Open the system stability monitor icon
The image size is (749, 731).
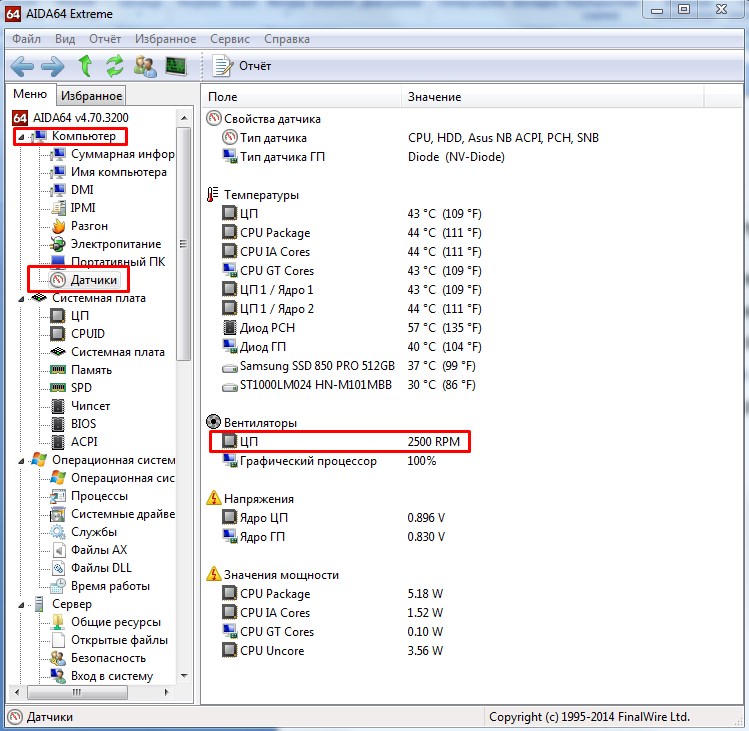coord(176,66)
